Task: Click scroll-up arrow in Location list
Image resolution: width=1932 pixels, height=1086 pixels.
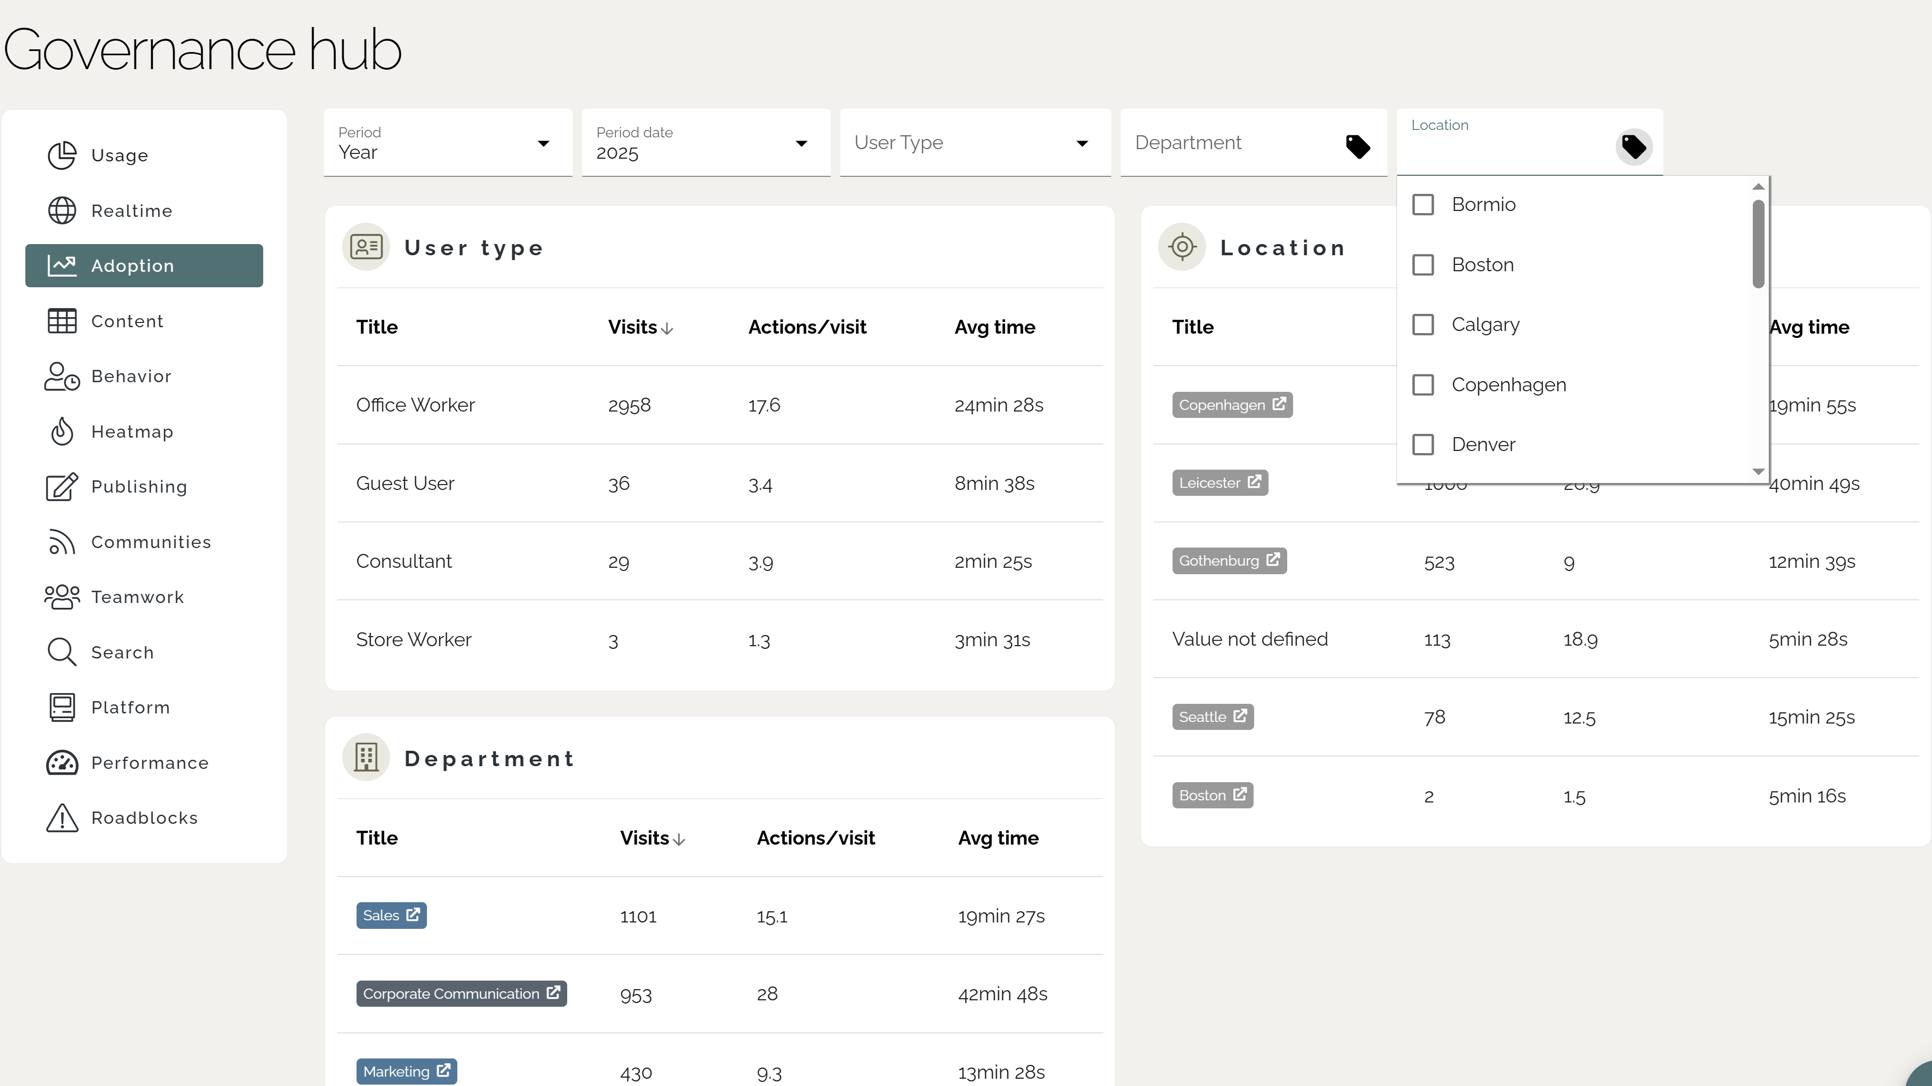Action: click(1758, 187)
